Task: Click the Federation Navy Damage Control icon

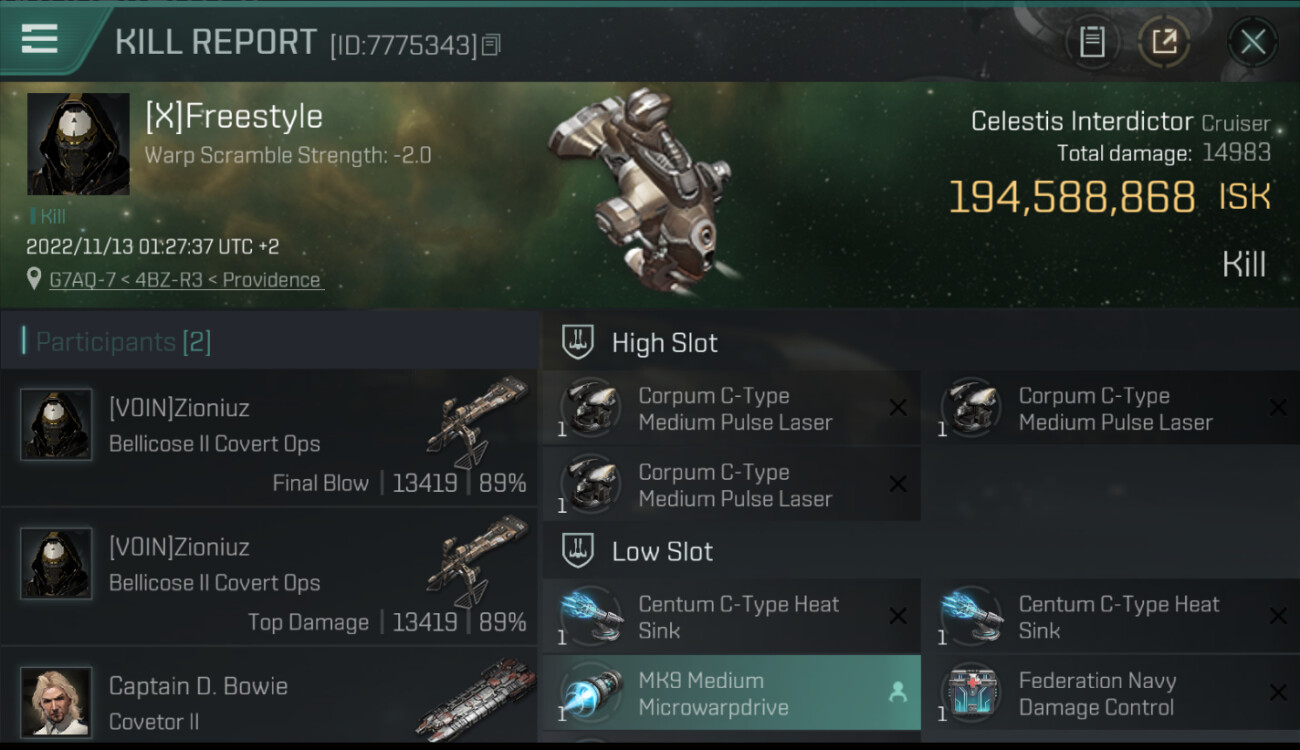Action: point(970,693)
